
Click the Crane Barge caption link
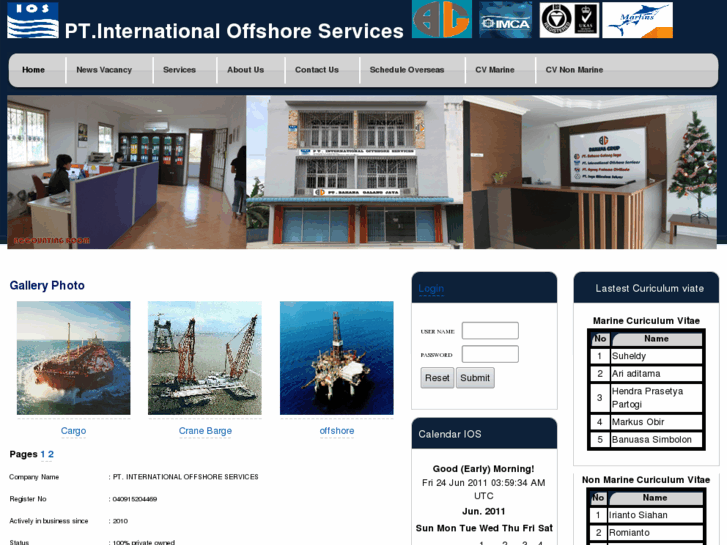tap(205, 431)
